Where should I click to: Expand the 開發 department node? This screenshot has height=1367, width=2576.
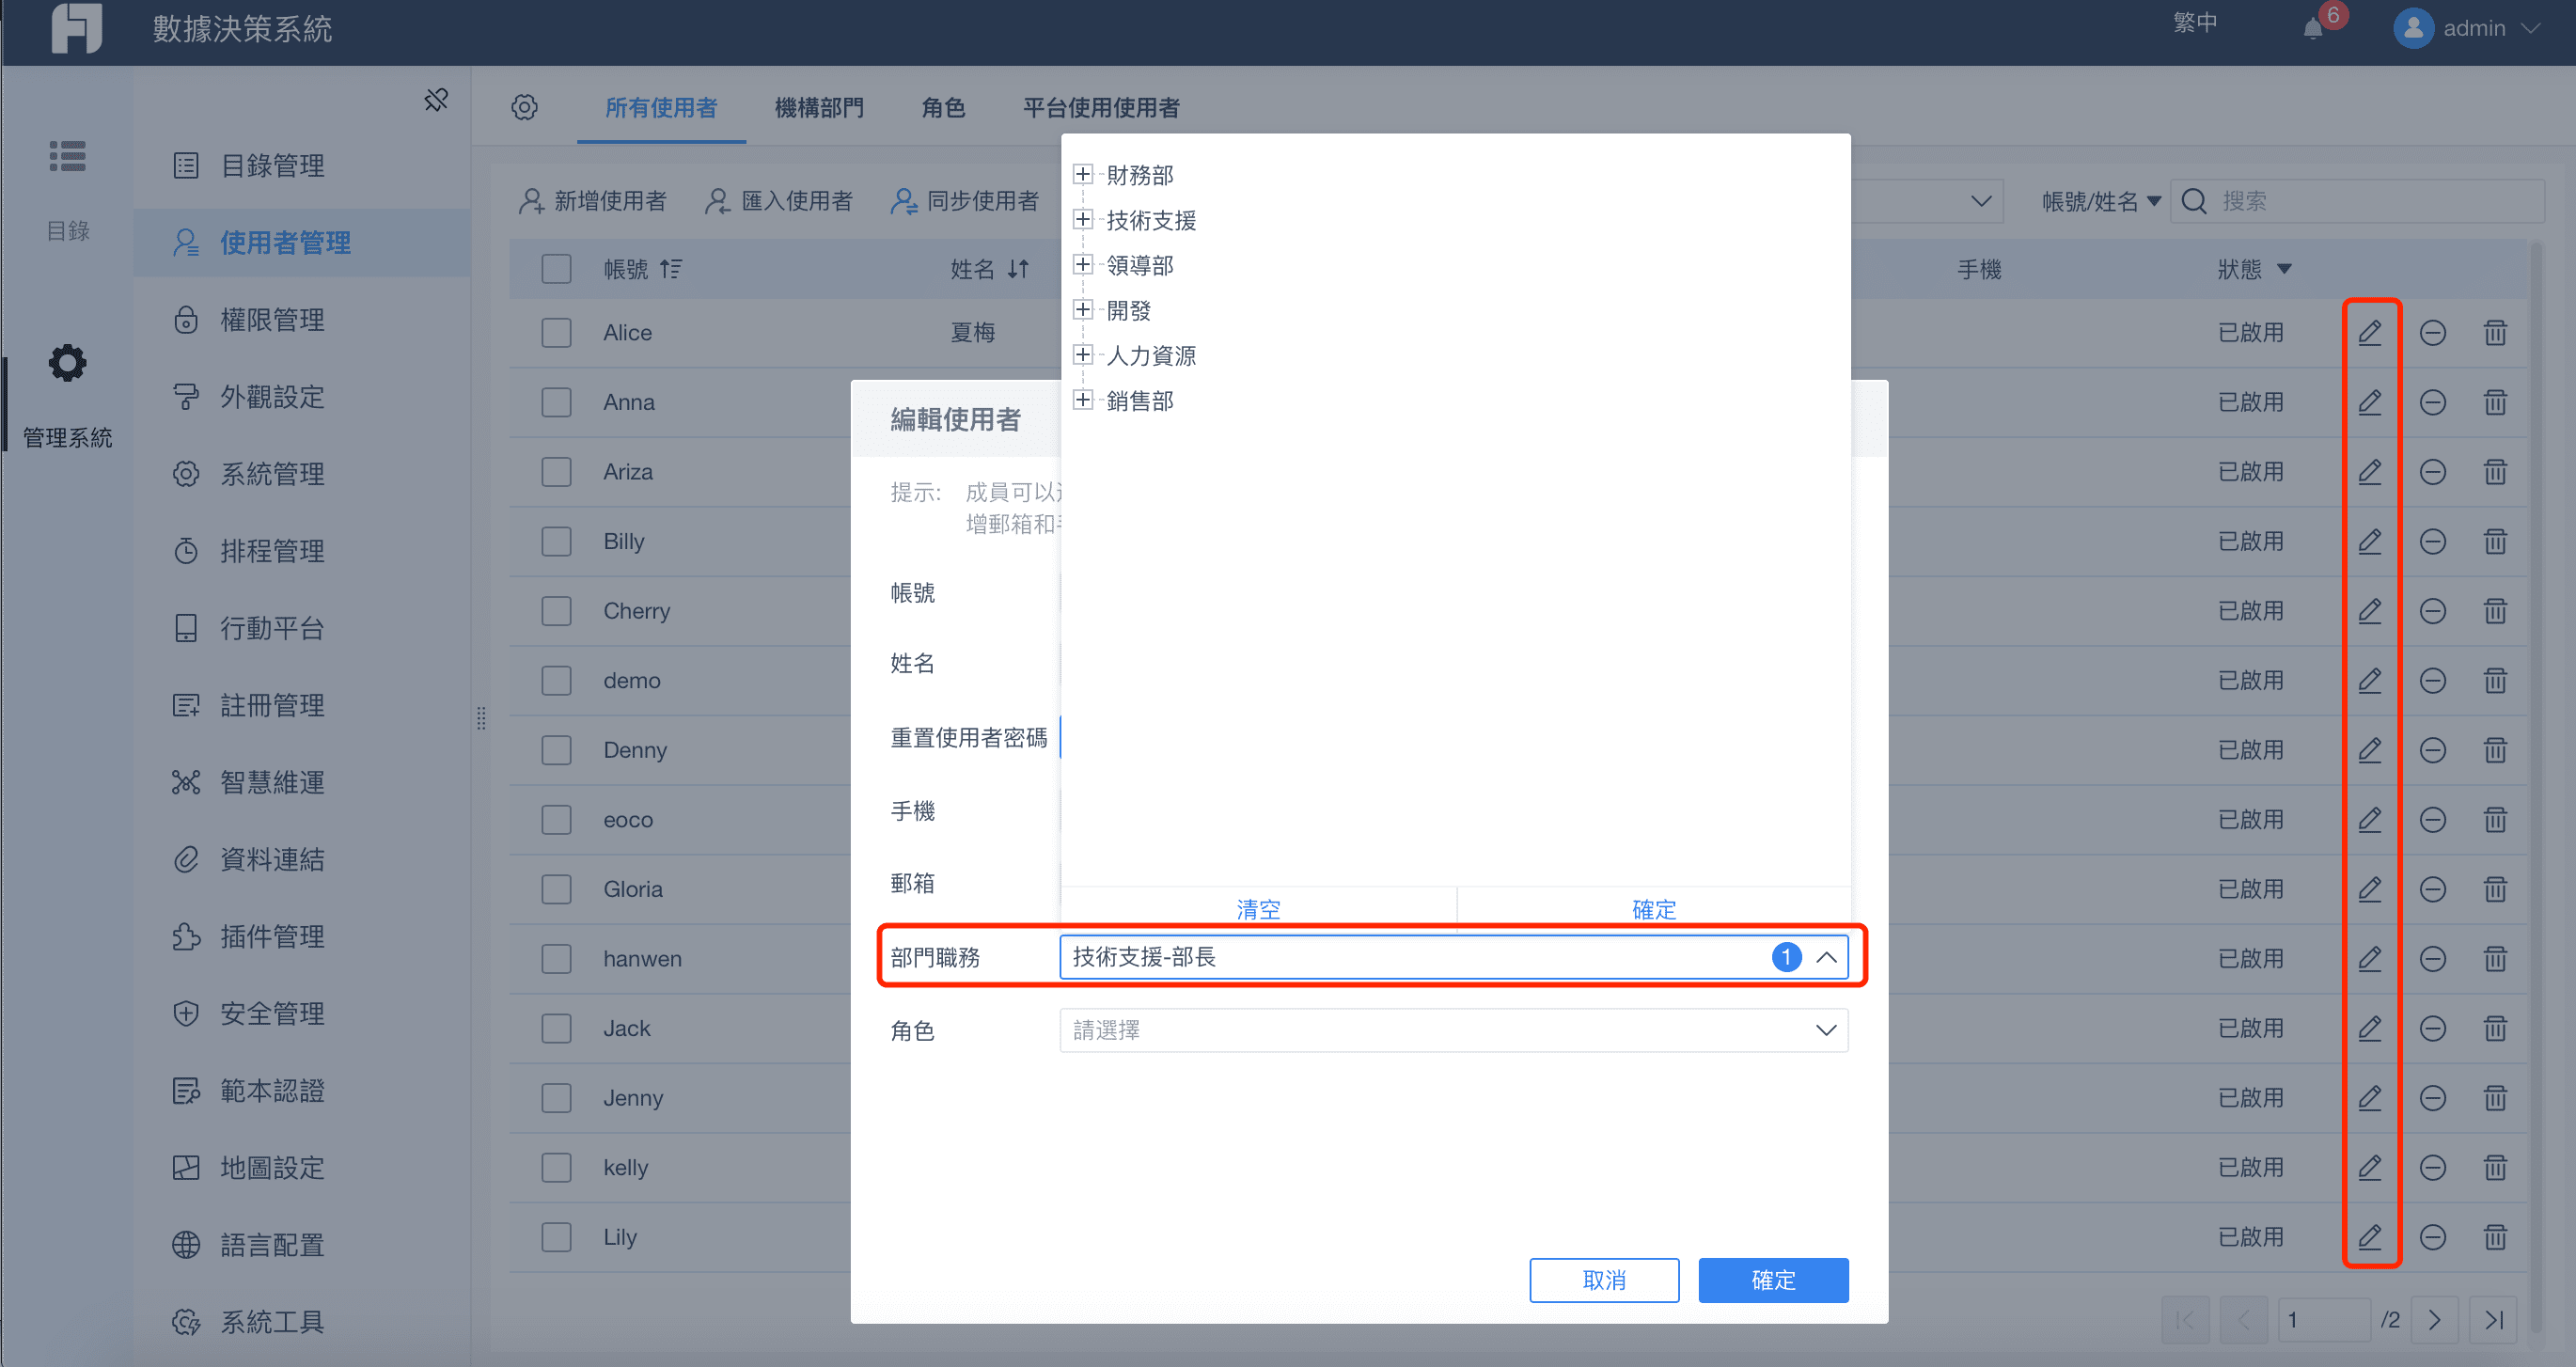(x=1082, y=310)
